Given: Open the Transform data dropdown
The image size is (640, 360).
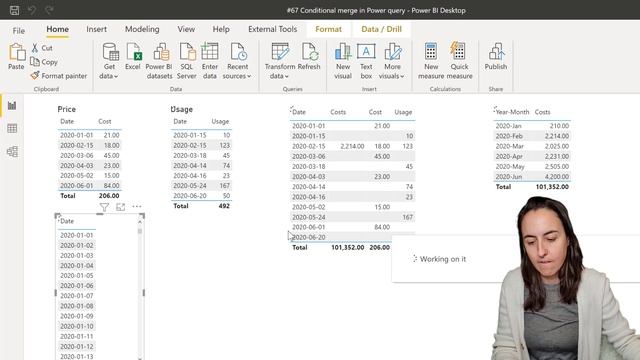Looking at the screenshot, I should (x=280, y=61).
